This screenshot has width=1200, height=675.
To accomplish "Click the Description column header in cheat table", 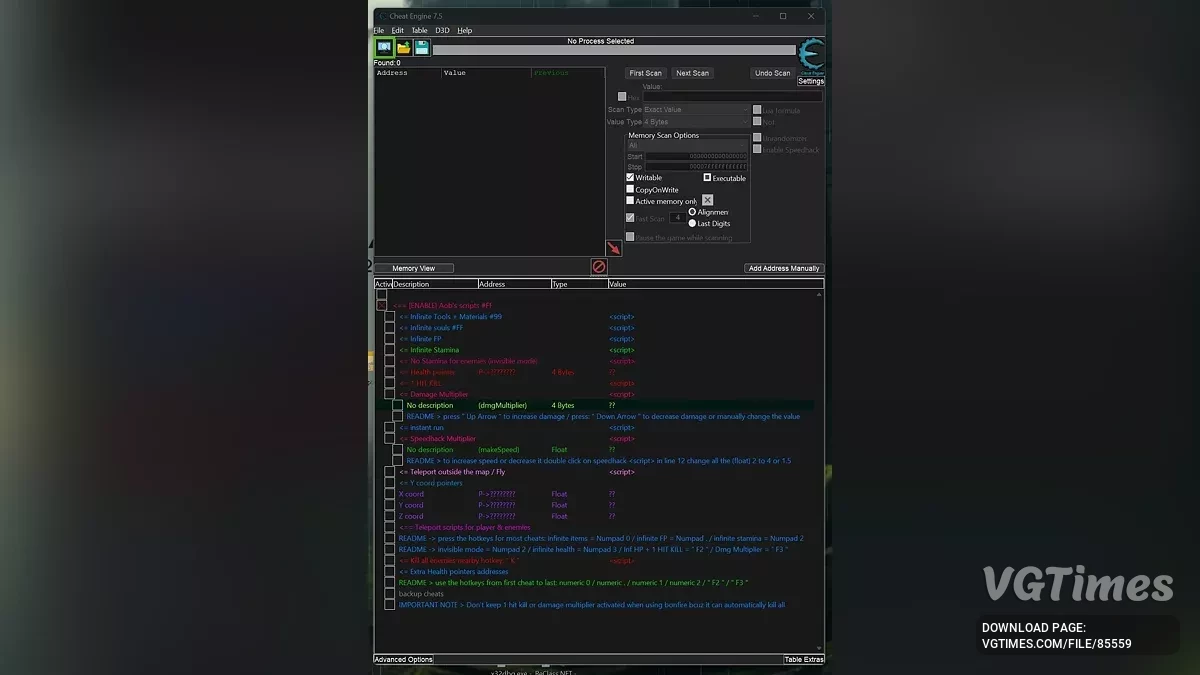I will (x=435, y=284).
